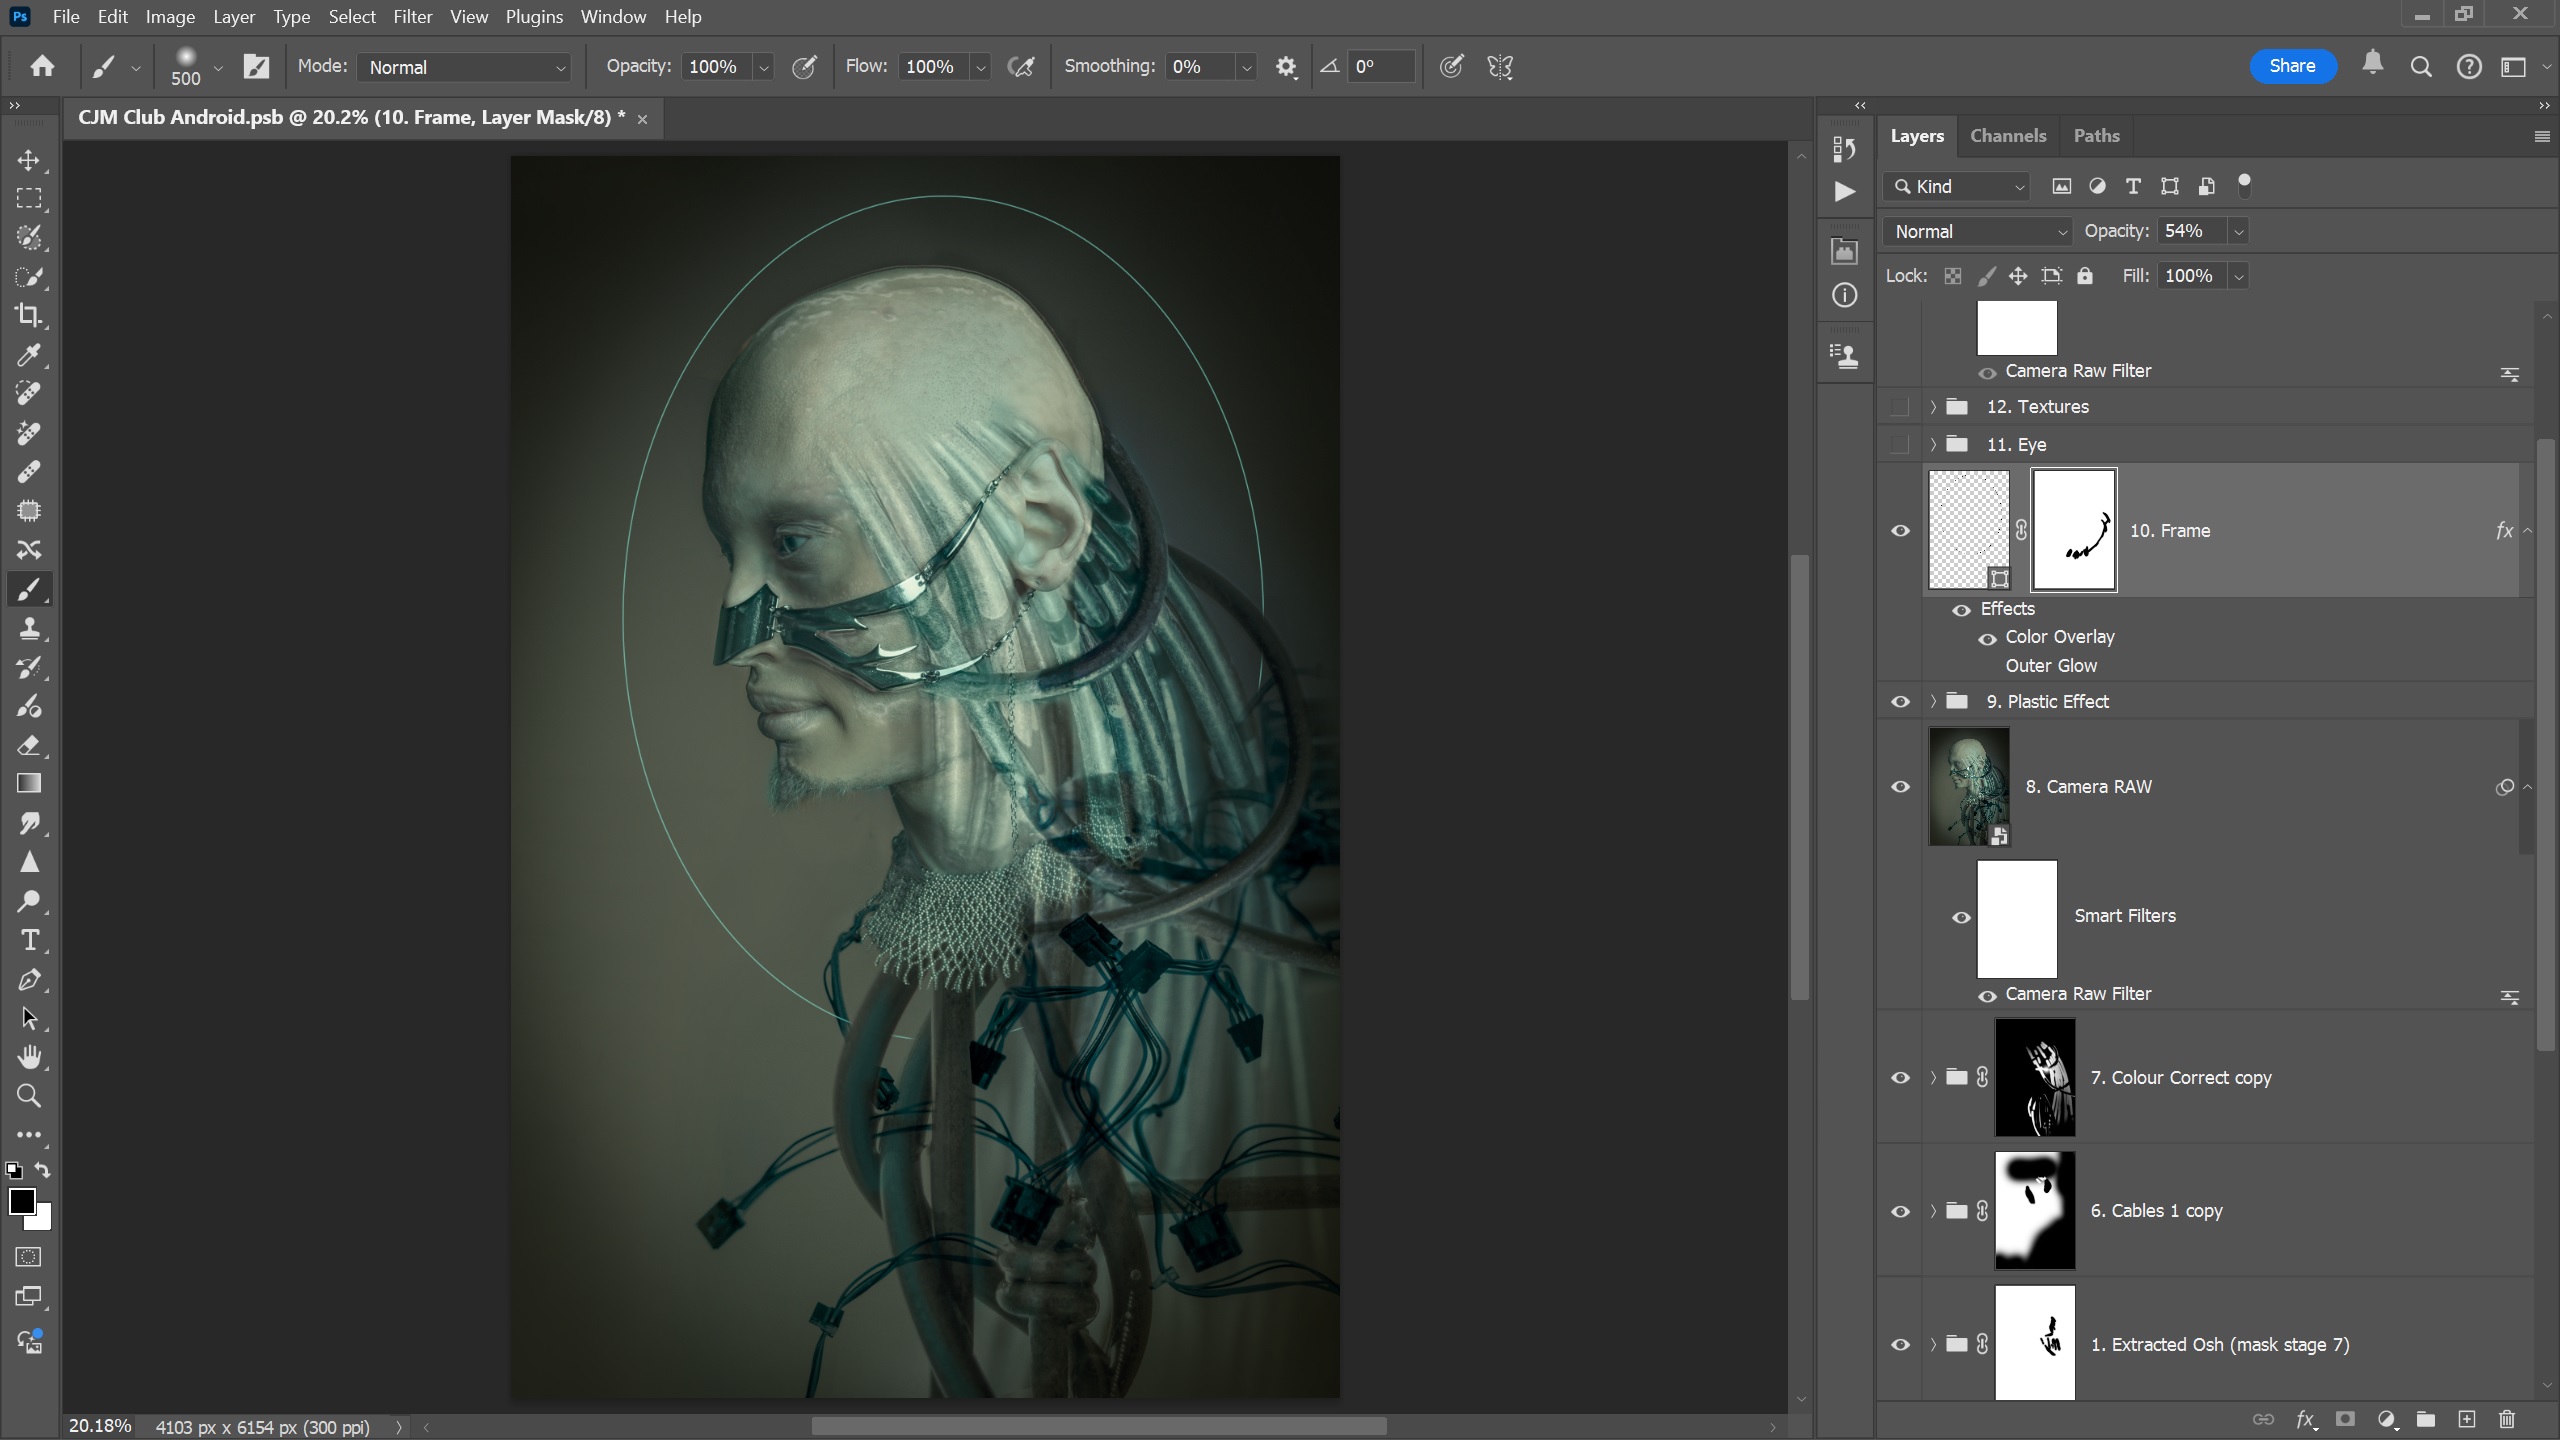Hide the 9. Plastic Effect group
The height and width of the screenshot is (1440, 2560).
pos(1900,702)
